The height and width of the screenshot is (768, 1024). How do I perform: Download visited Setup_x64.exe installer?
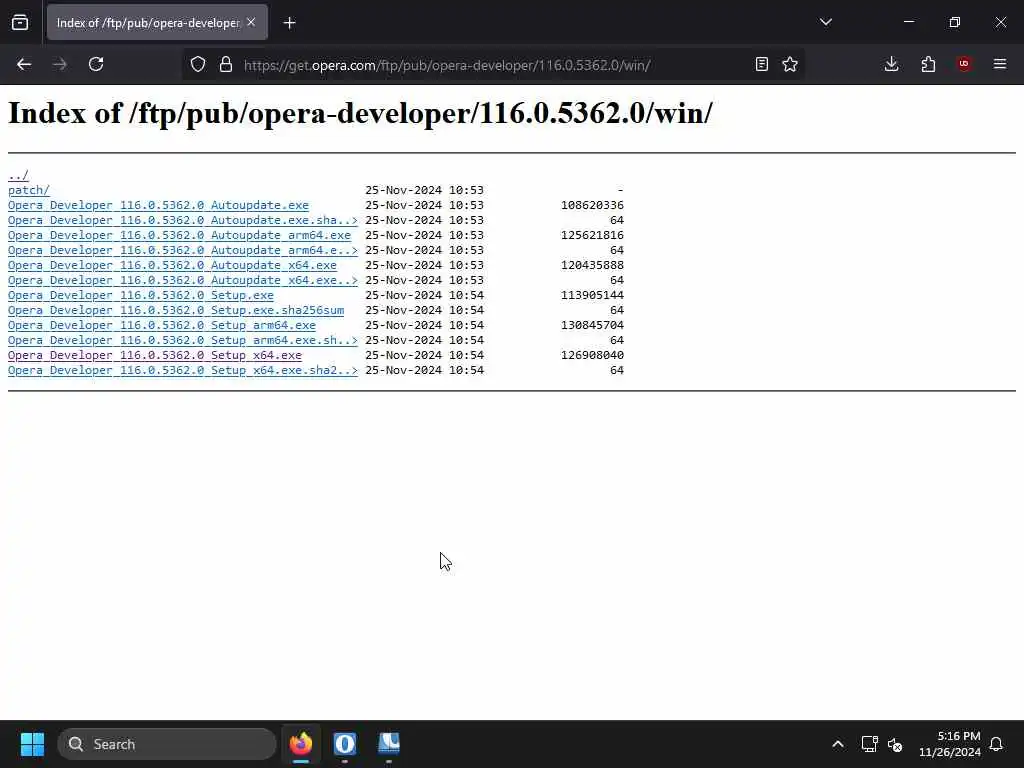[155, 355]
